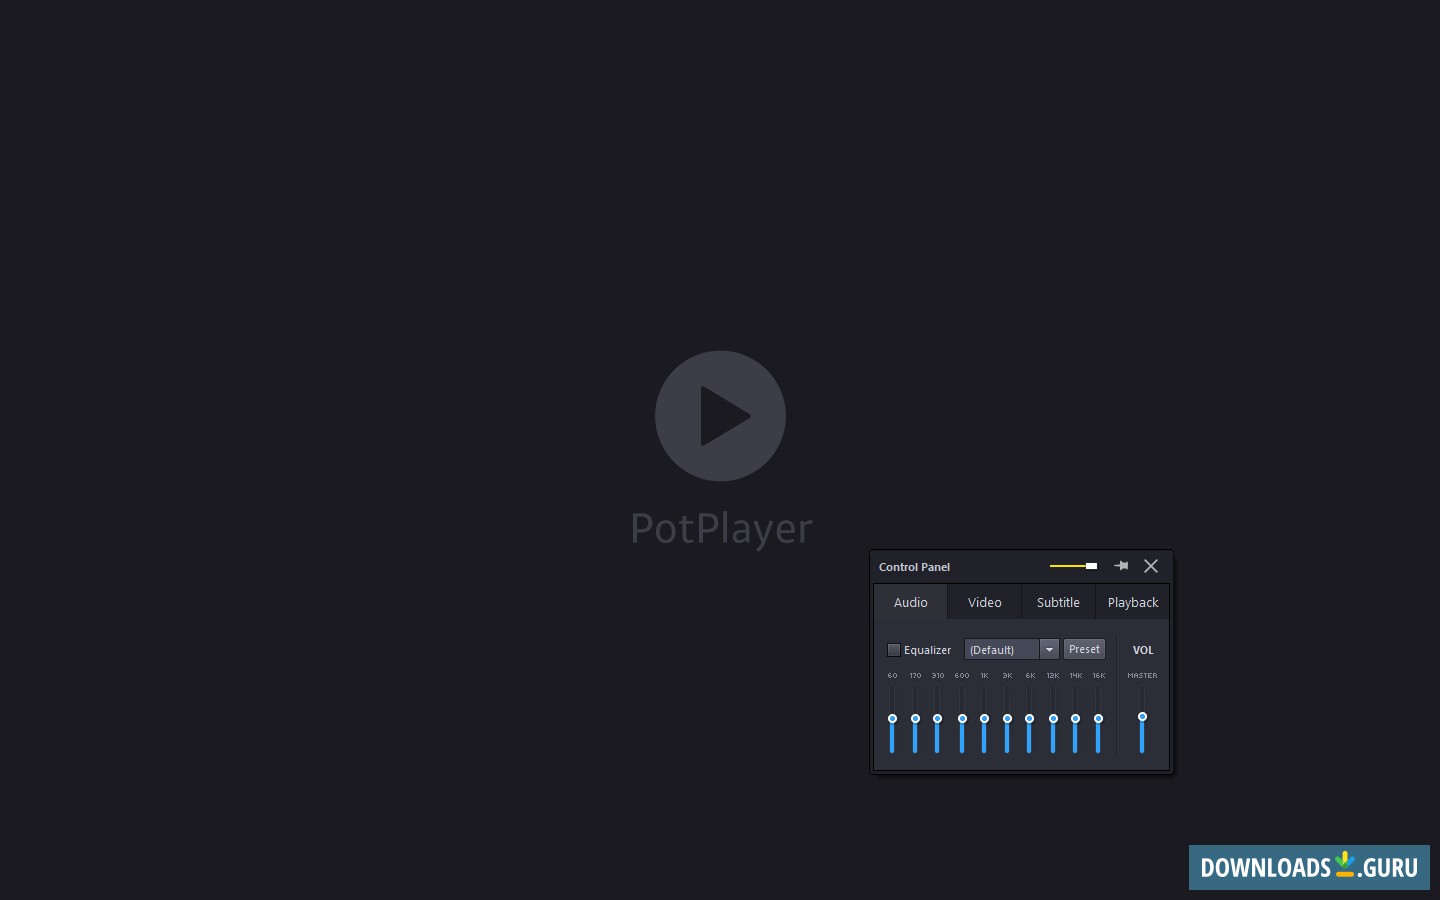The height and width of the screenshot is (900, 1440).
Task: Click the 1K equalizer slider
Action: click(x=984, y=719)
